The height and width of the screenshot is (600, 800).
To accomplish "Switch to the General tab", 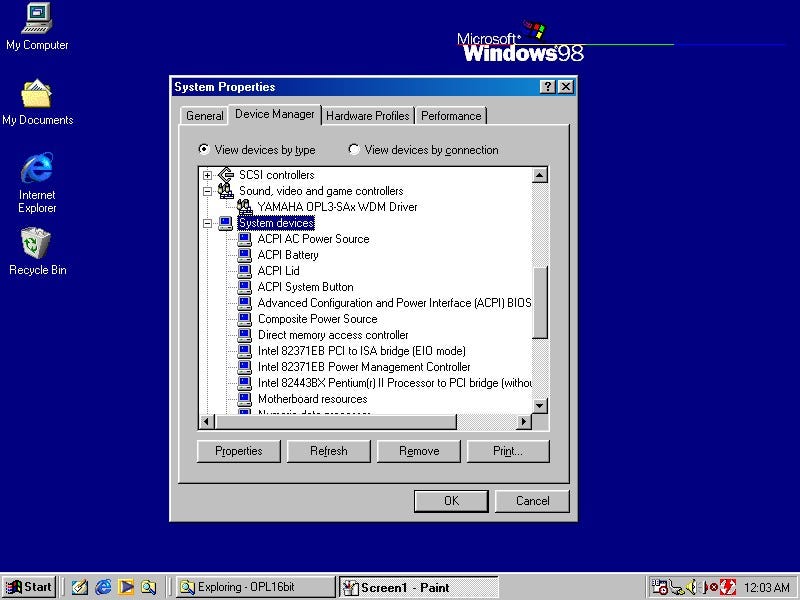I will pyautogui.click(x=205, y=116).
